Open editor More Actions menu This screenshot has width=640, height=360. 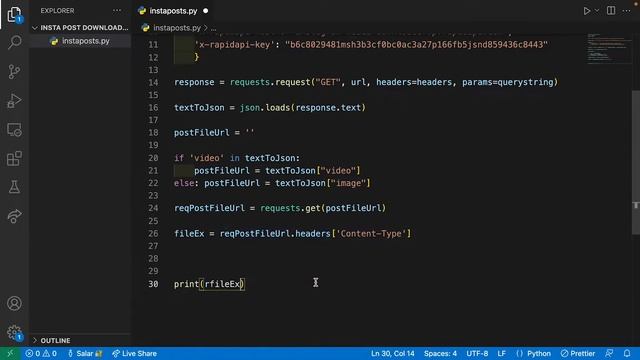(627, 11)
